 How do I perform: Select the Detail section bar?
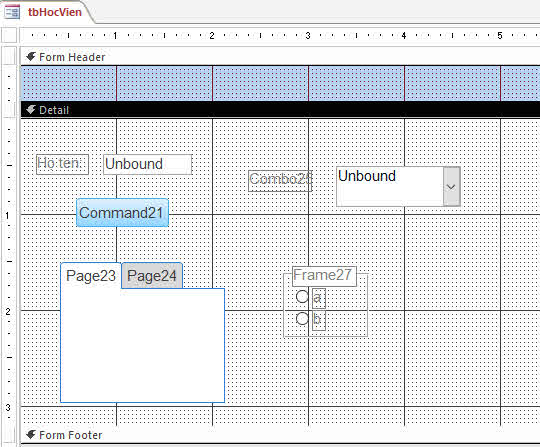(280, 110)
